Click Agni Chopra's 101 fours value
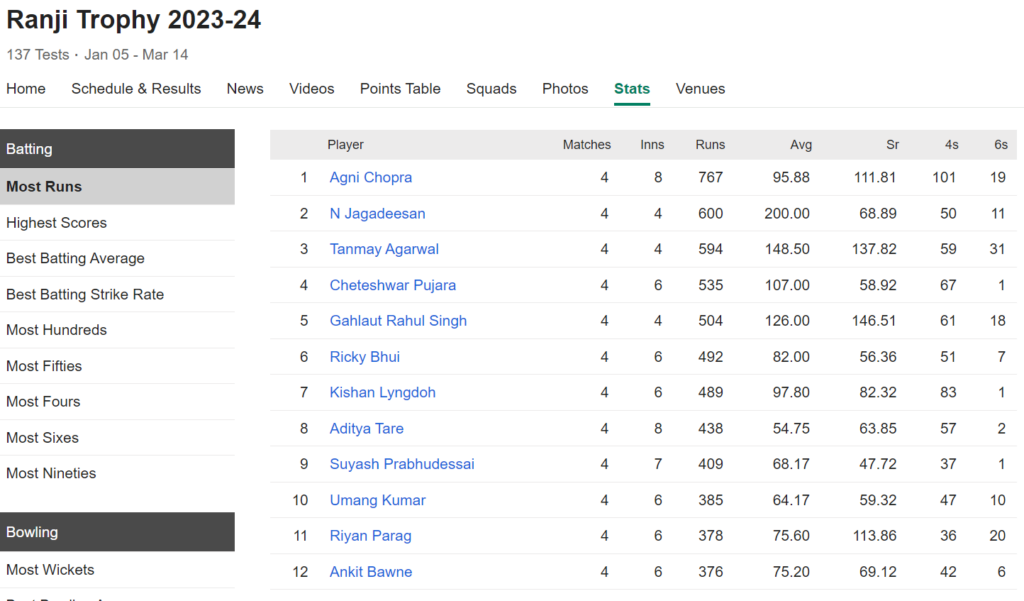Image resolution: width=1024 pixels, height=601 pixels. [944, 178]
